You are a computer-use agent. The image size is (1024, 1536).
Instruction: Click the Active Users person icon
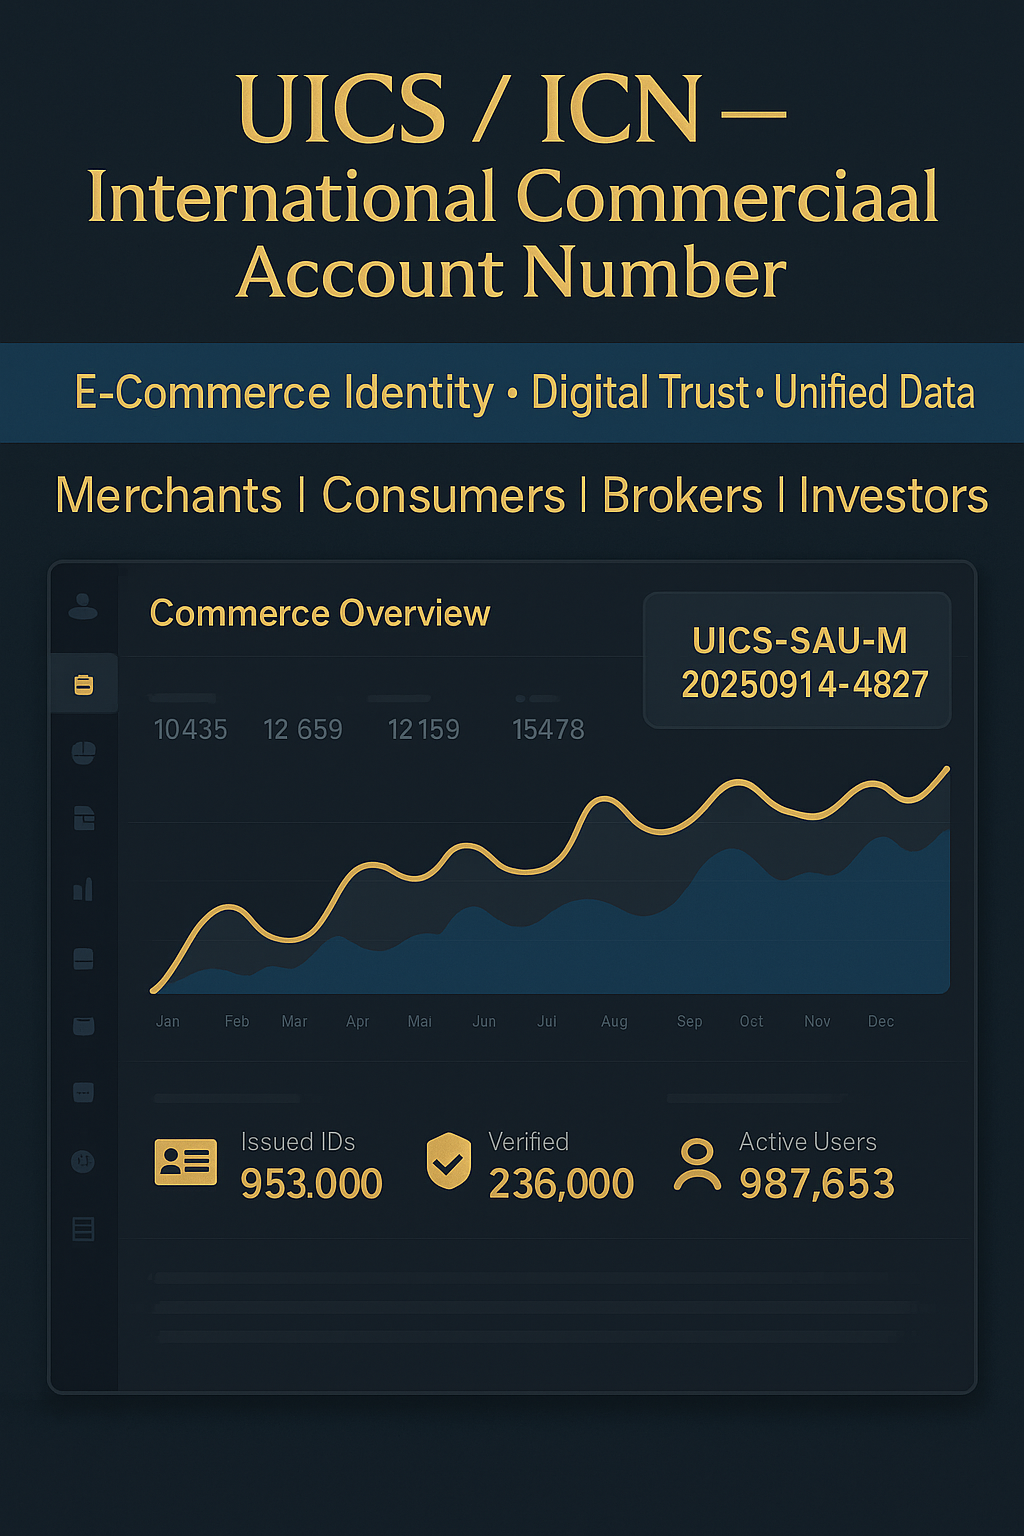pos(697,1164)
